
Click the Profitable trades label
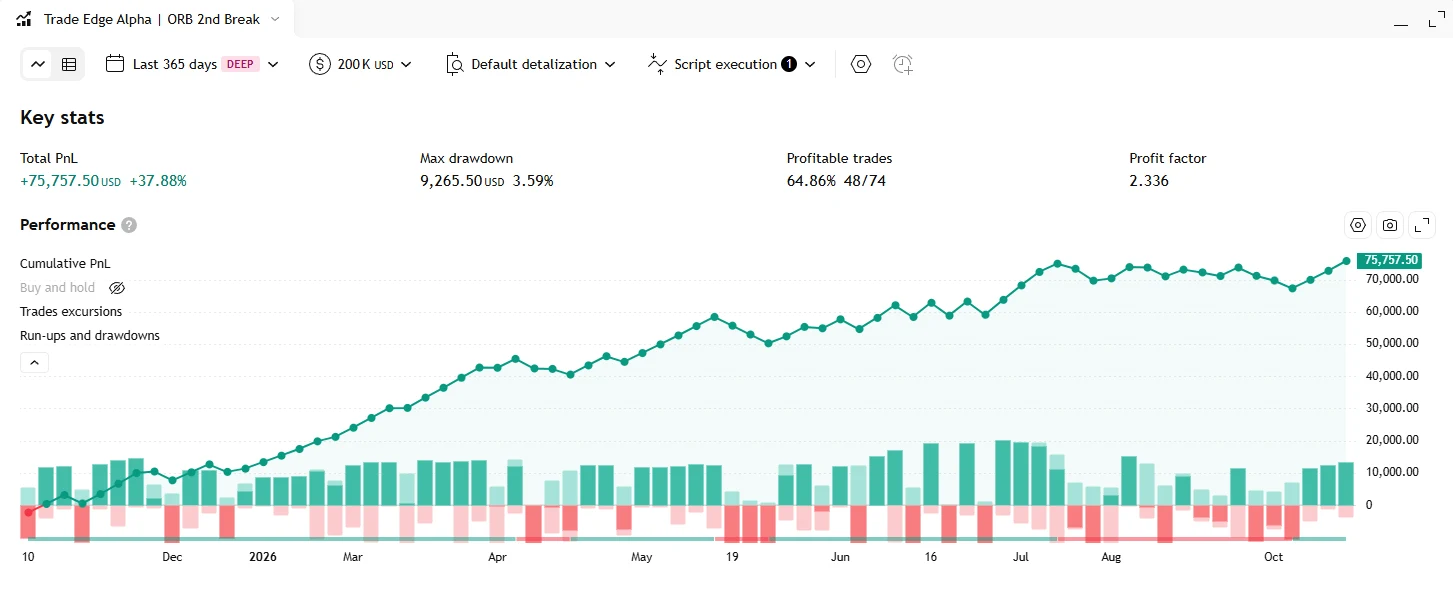click(x=840, y=158)
